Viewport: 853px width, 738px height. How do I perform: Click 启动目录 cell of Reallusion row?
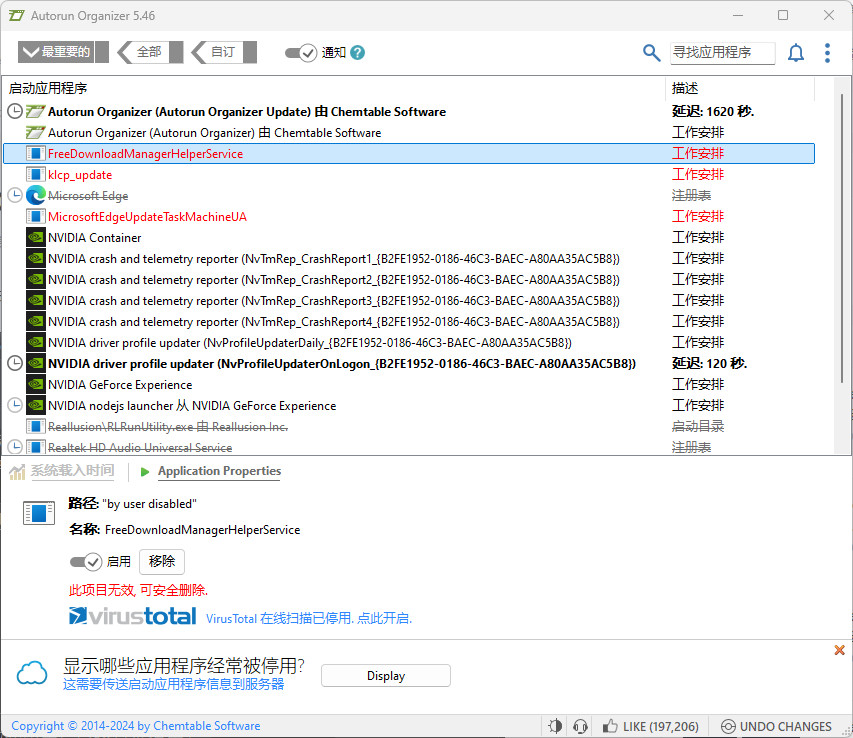[697, 426]
